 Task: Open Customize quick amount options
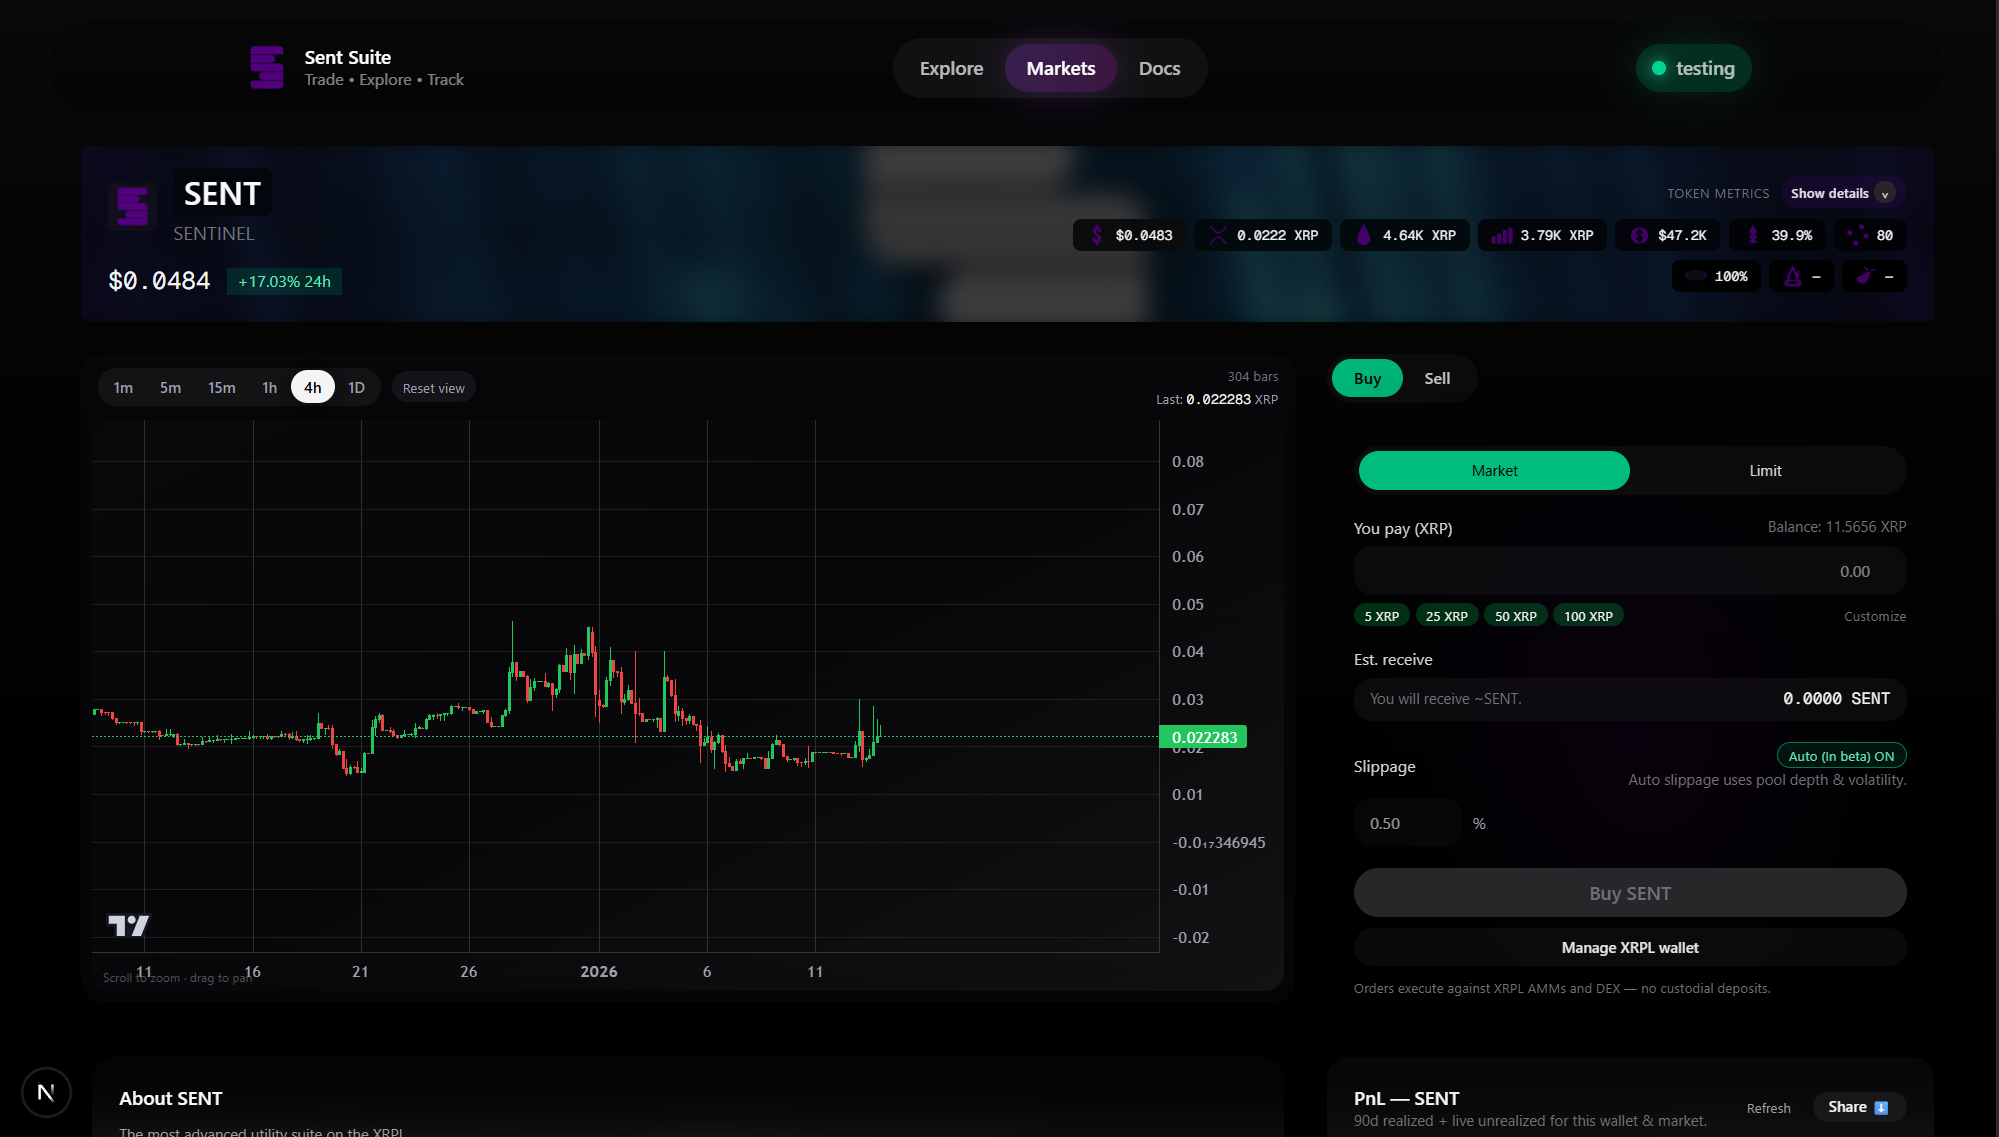coord(1874,617)
